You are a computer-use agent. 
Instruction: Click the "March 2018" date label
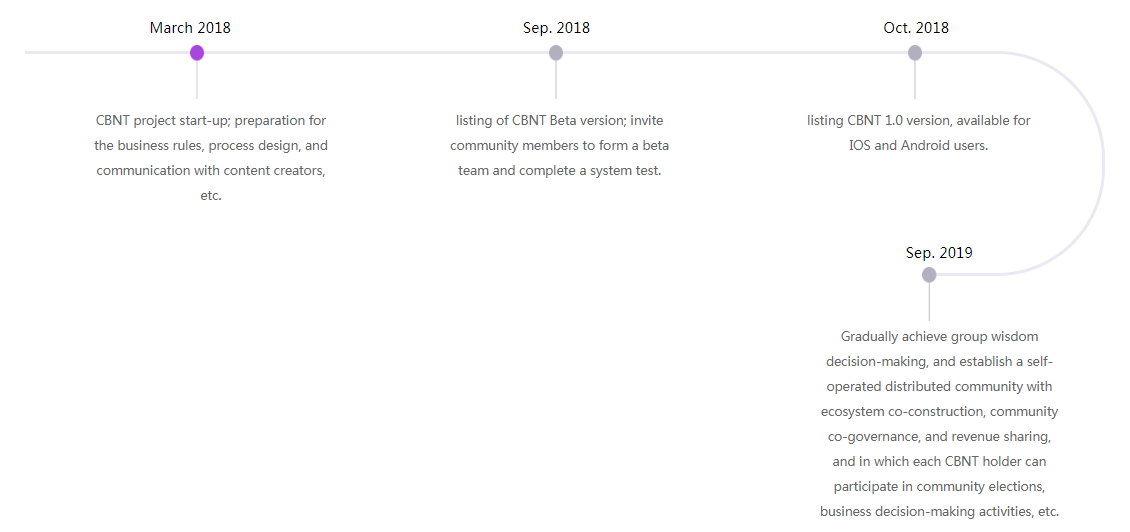190,28
